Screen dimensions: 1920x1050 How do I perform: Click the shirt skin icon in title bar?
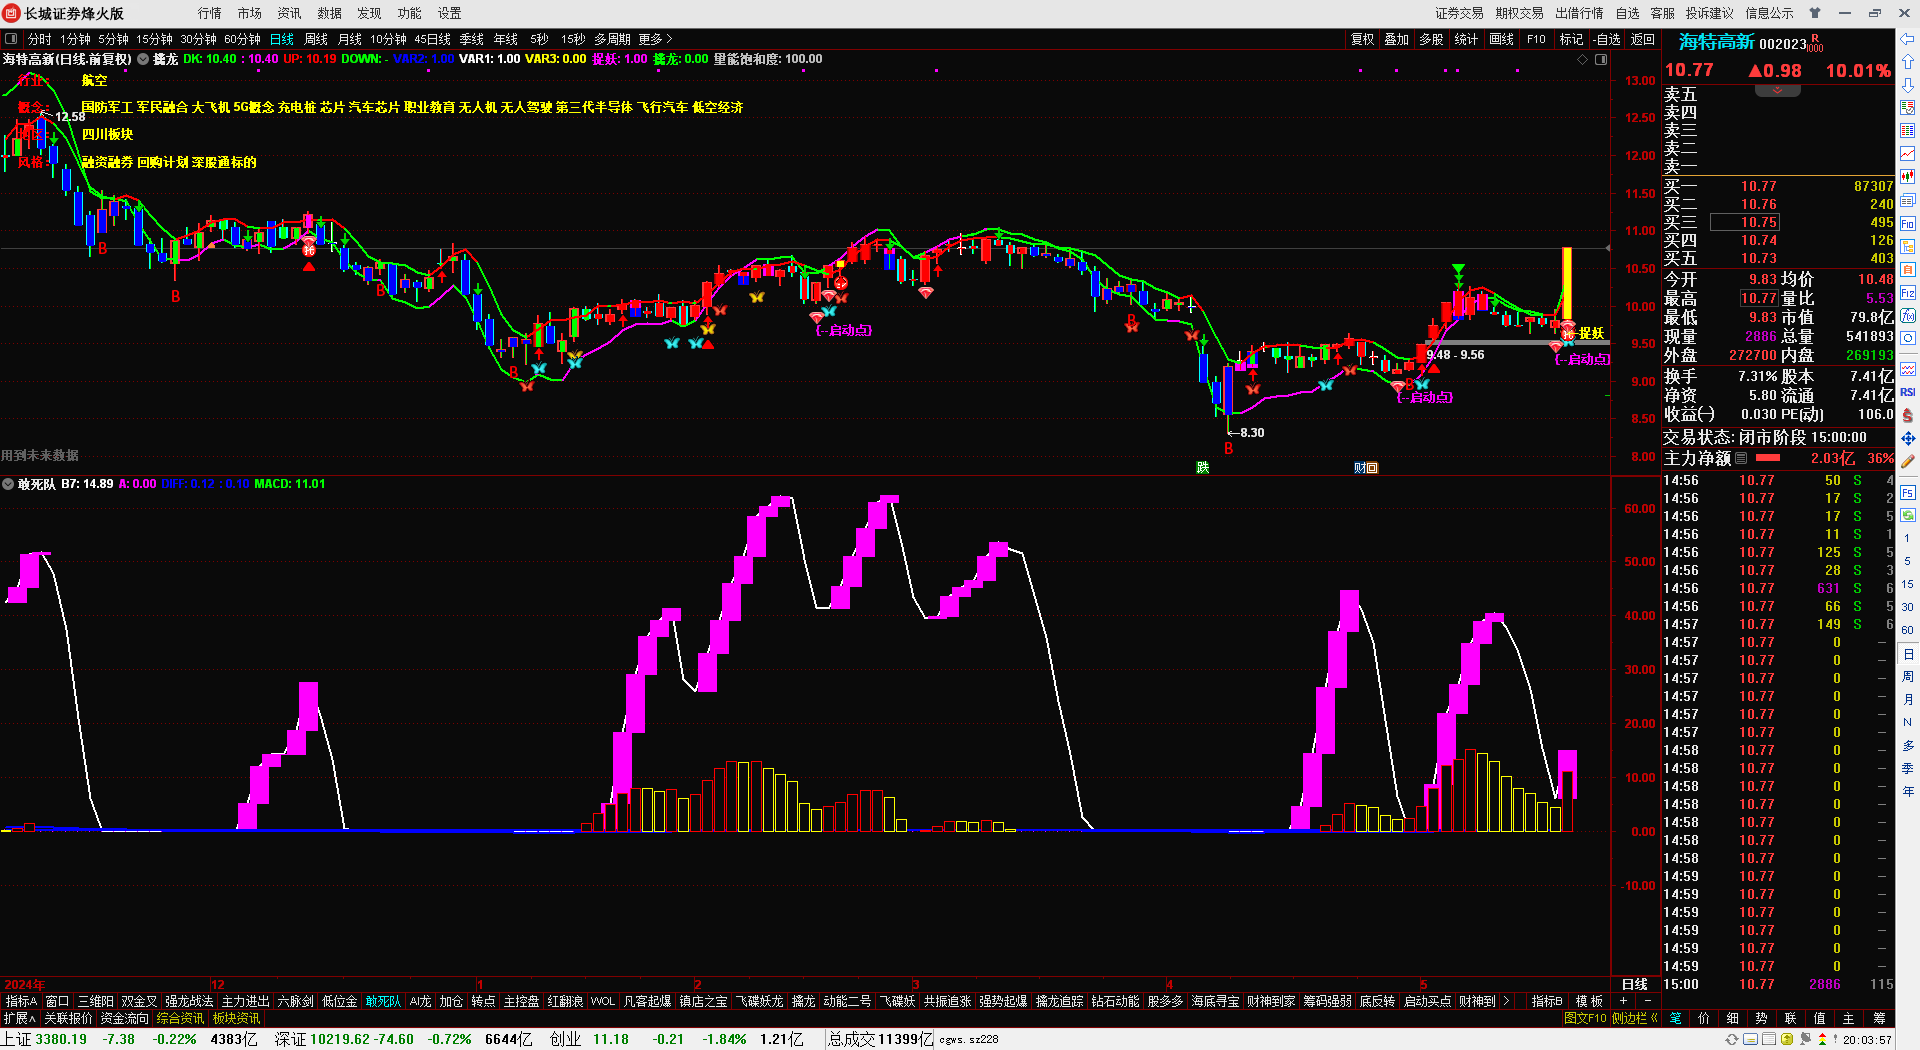click(1815, 13)
